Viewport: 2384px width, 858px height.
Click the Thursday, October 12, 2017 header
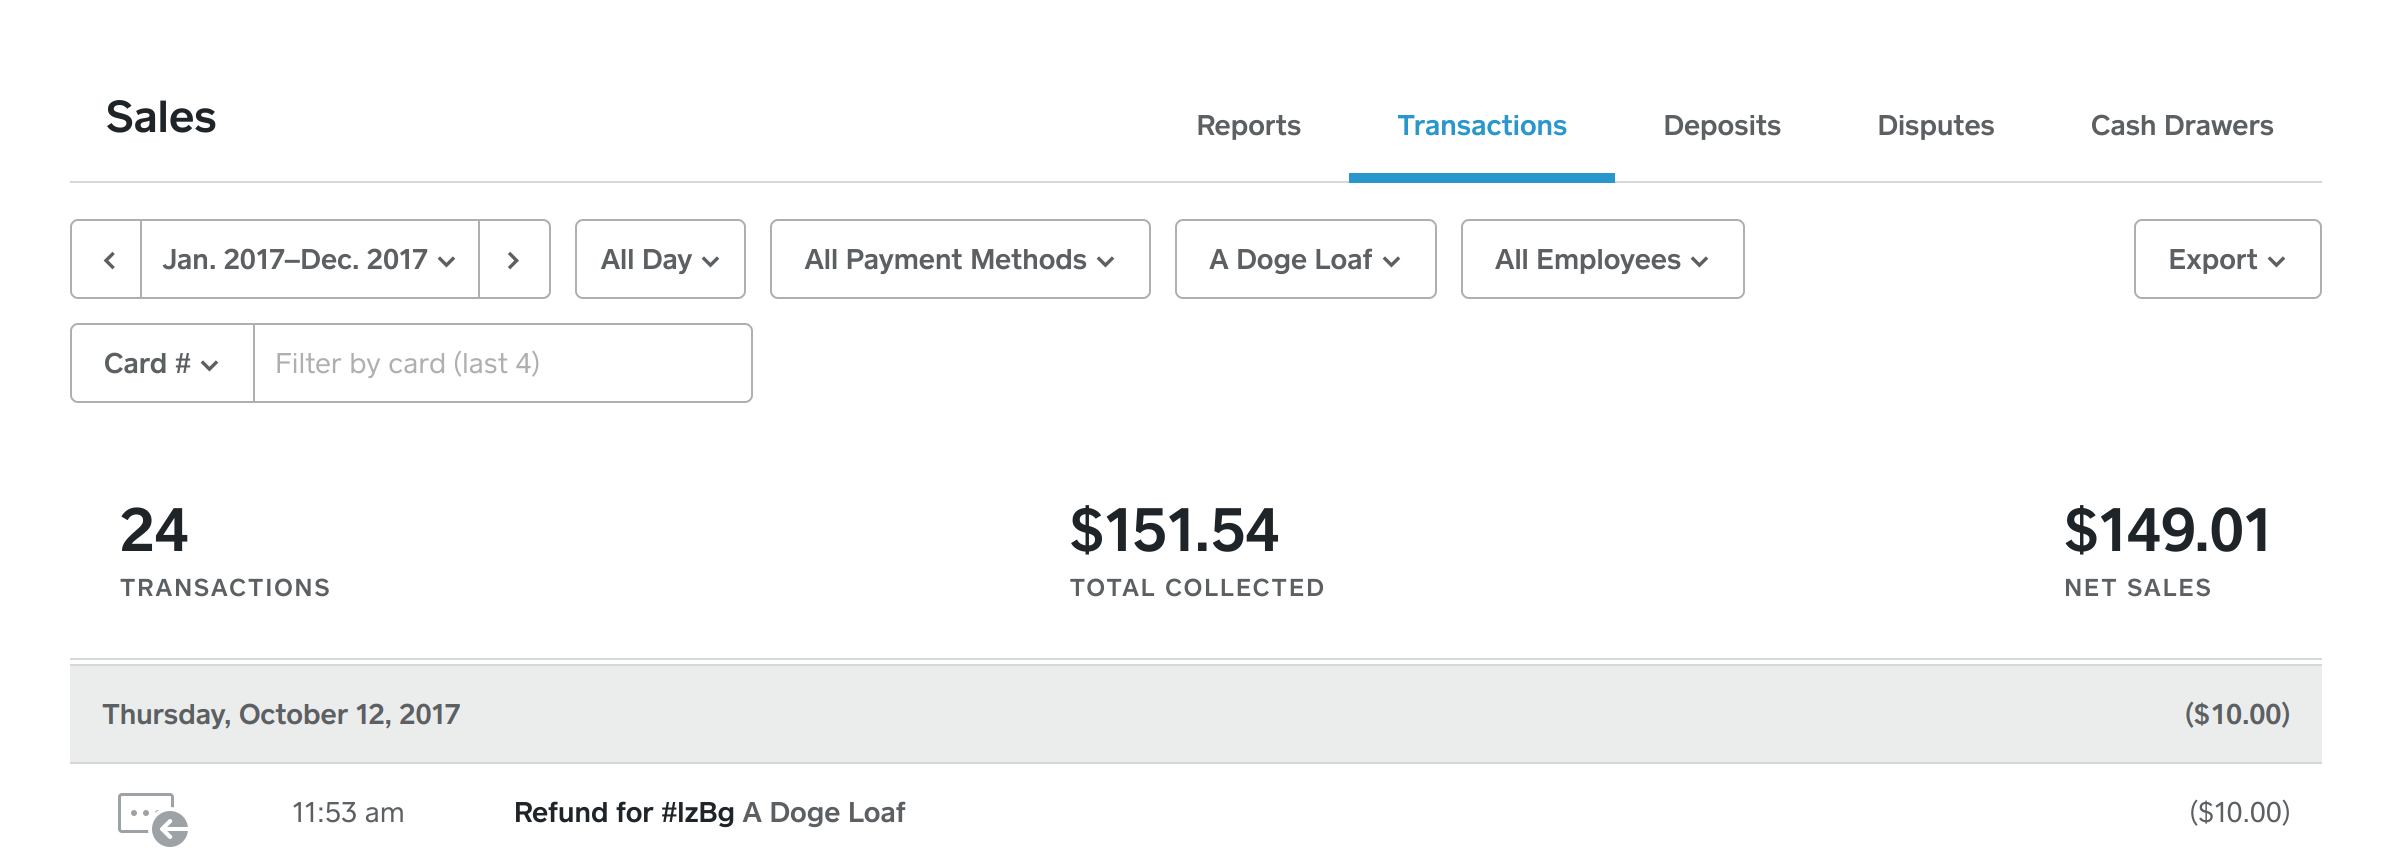(281, 715)
